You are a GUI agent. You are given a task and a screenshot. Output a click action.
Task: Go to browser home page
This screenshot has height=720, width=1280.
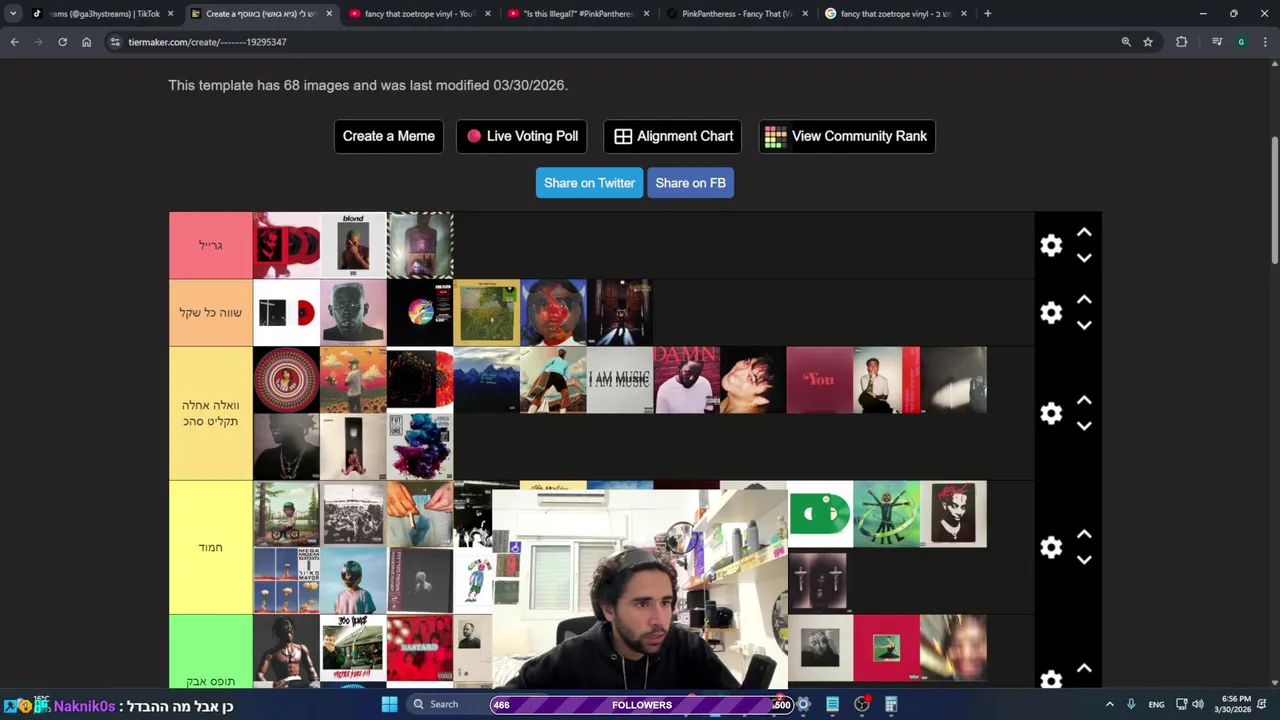point(86,42)
